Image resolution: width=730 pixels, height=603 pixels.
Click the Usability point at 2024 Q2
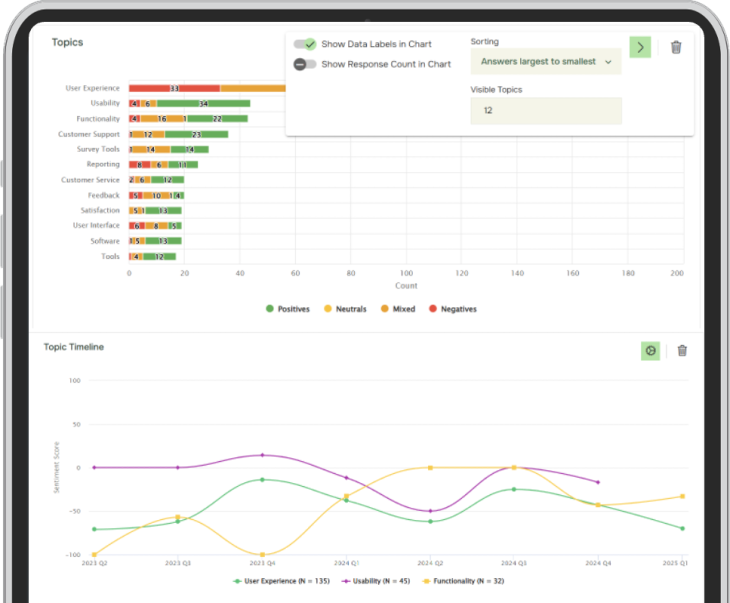430,511
